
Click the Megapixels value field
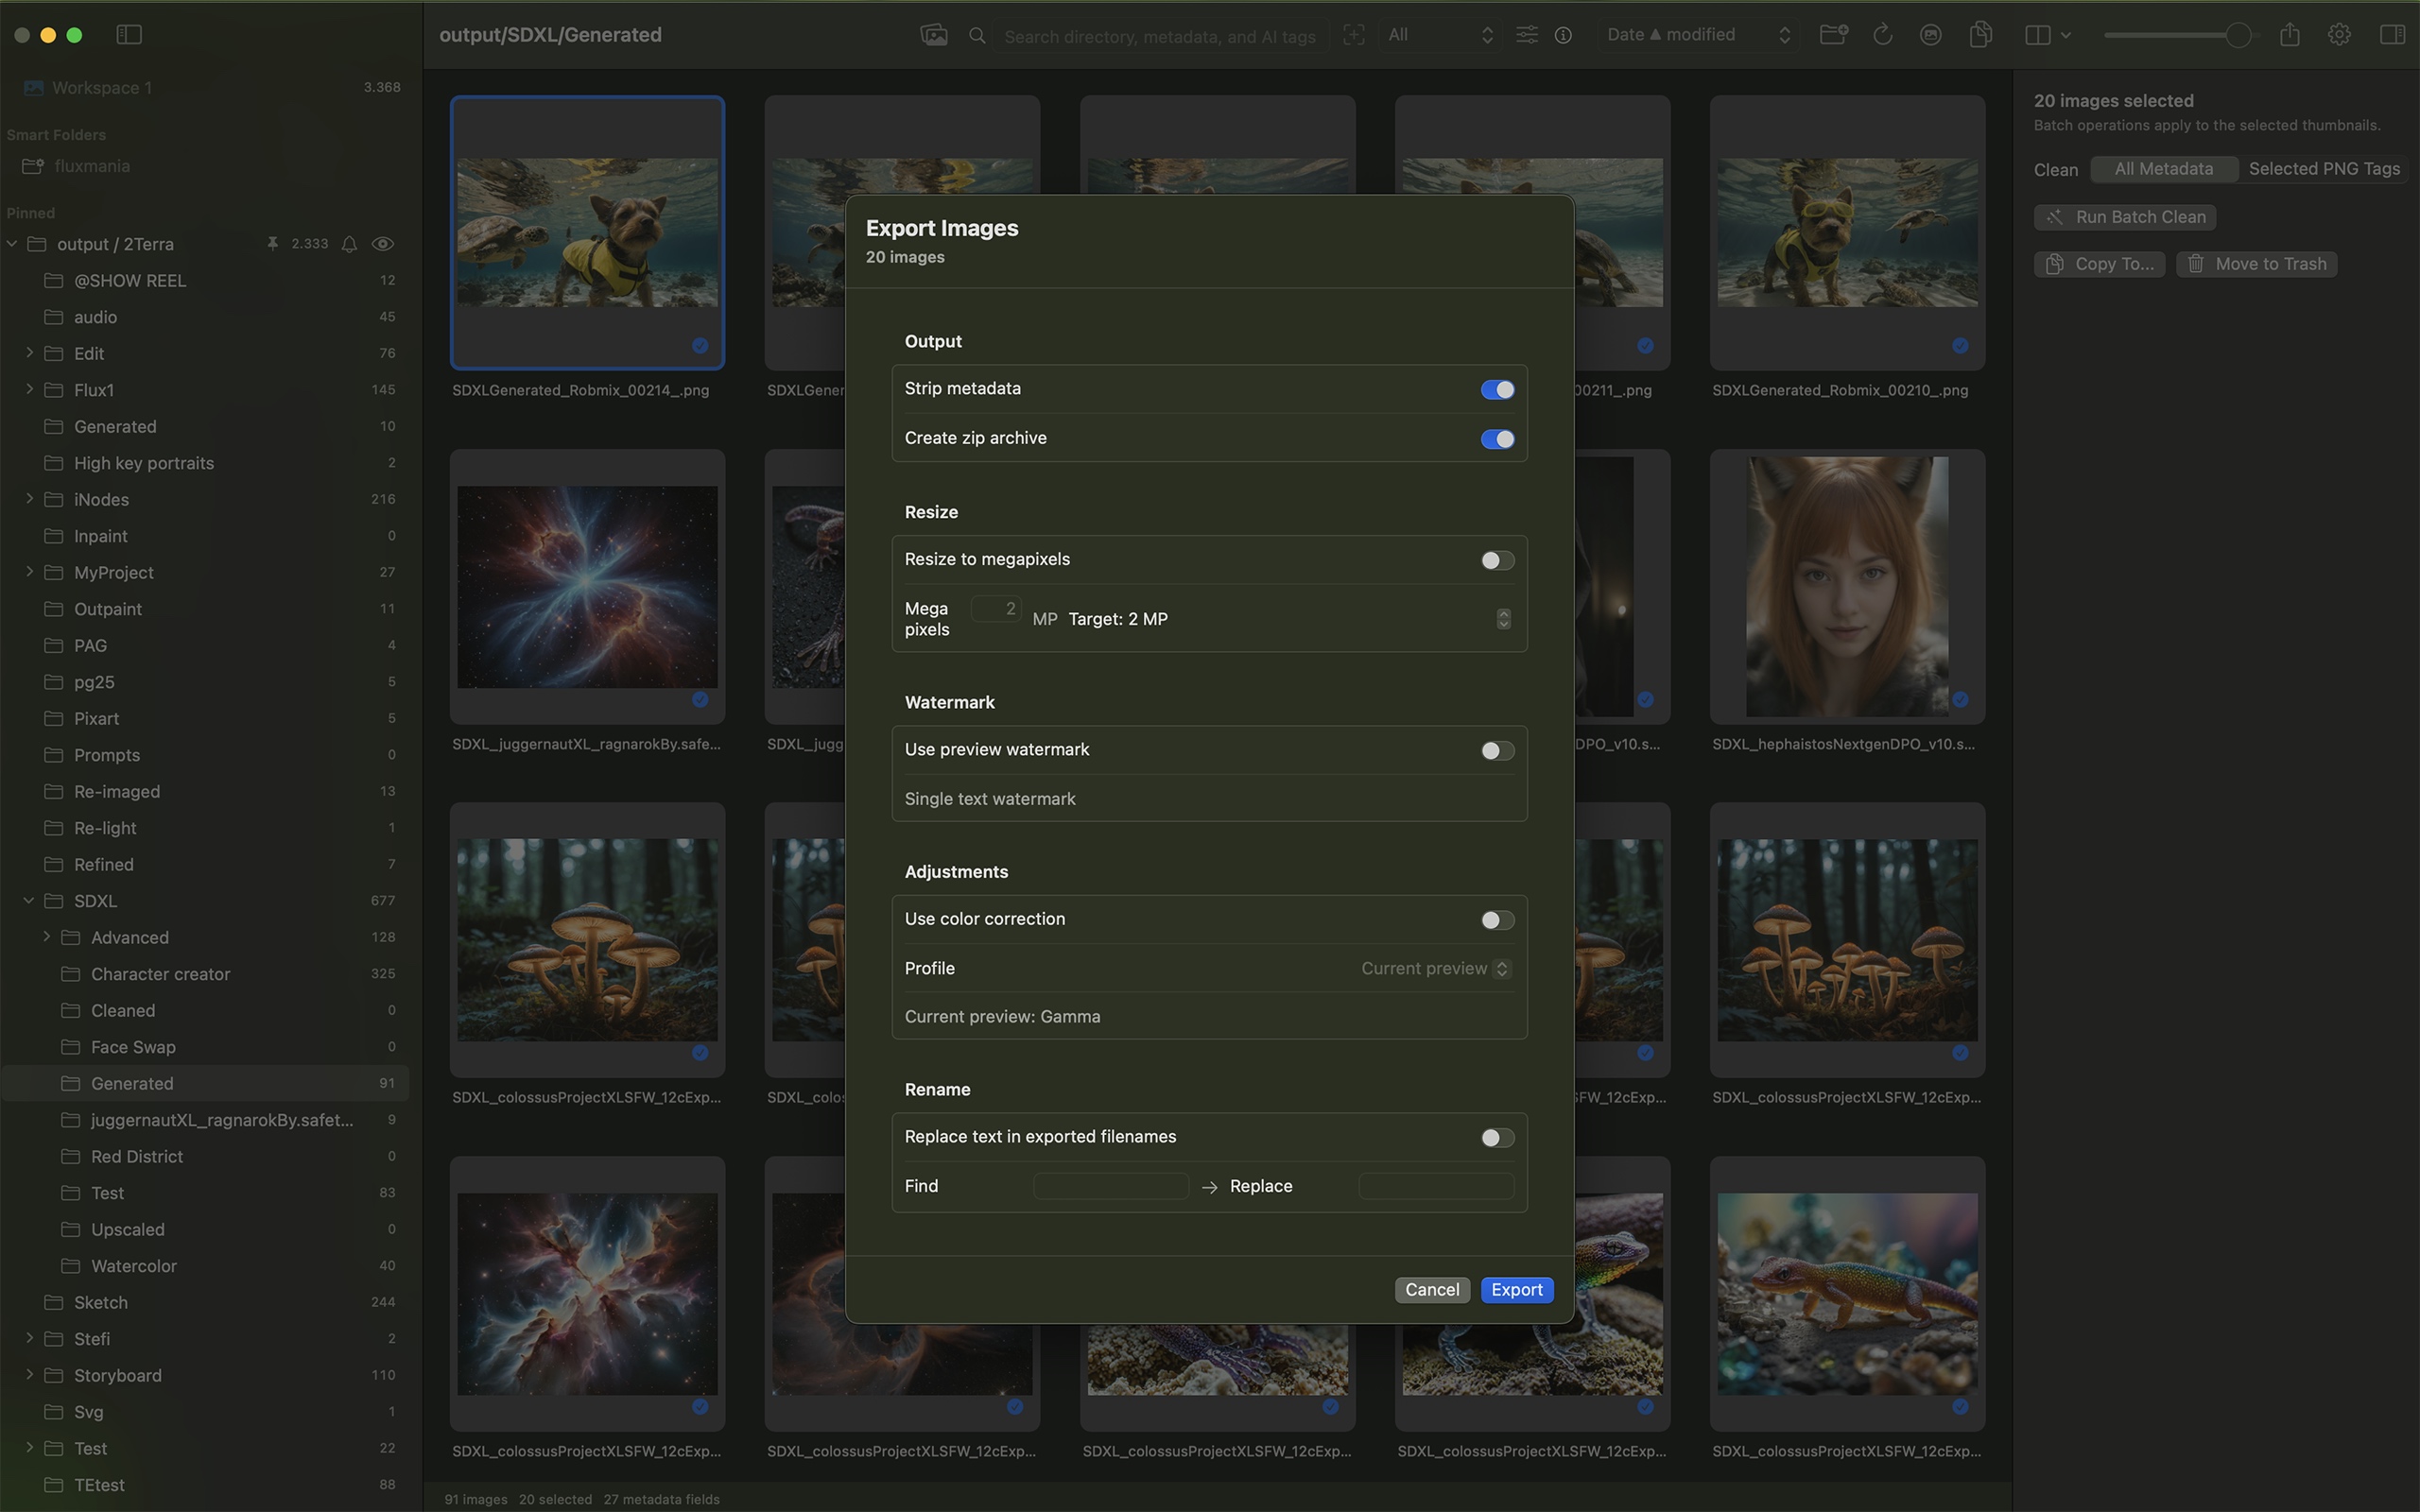pyautogui.click(x=996, y=609)
